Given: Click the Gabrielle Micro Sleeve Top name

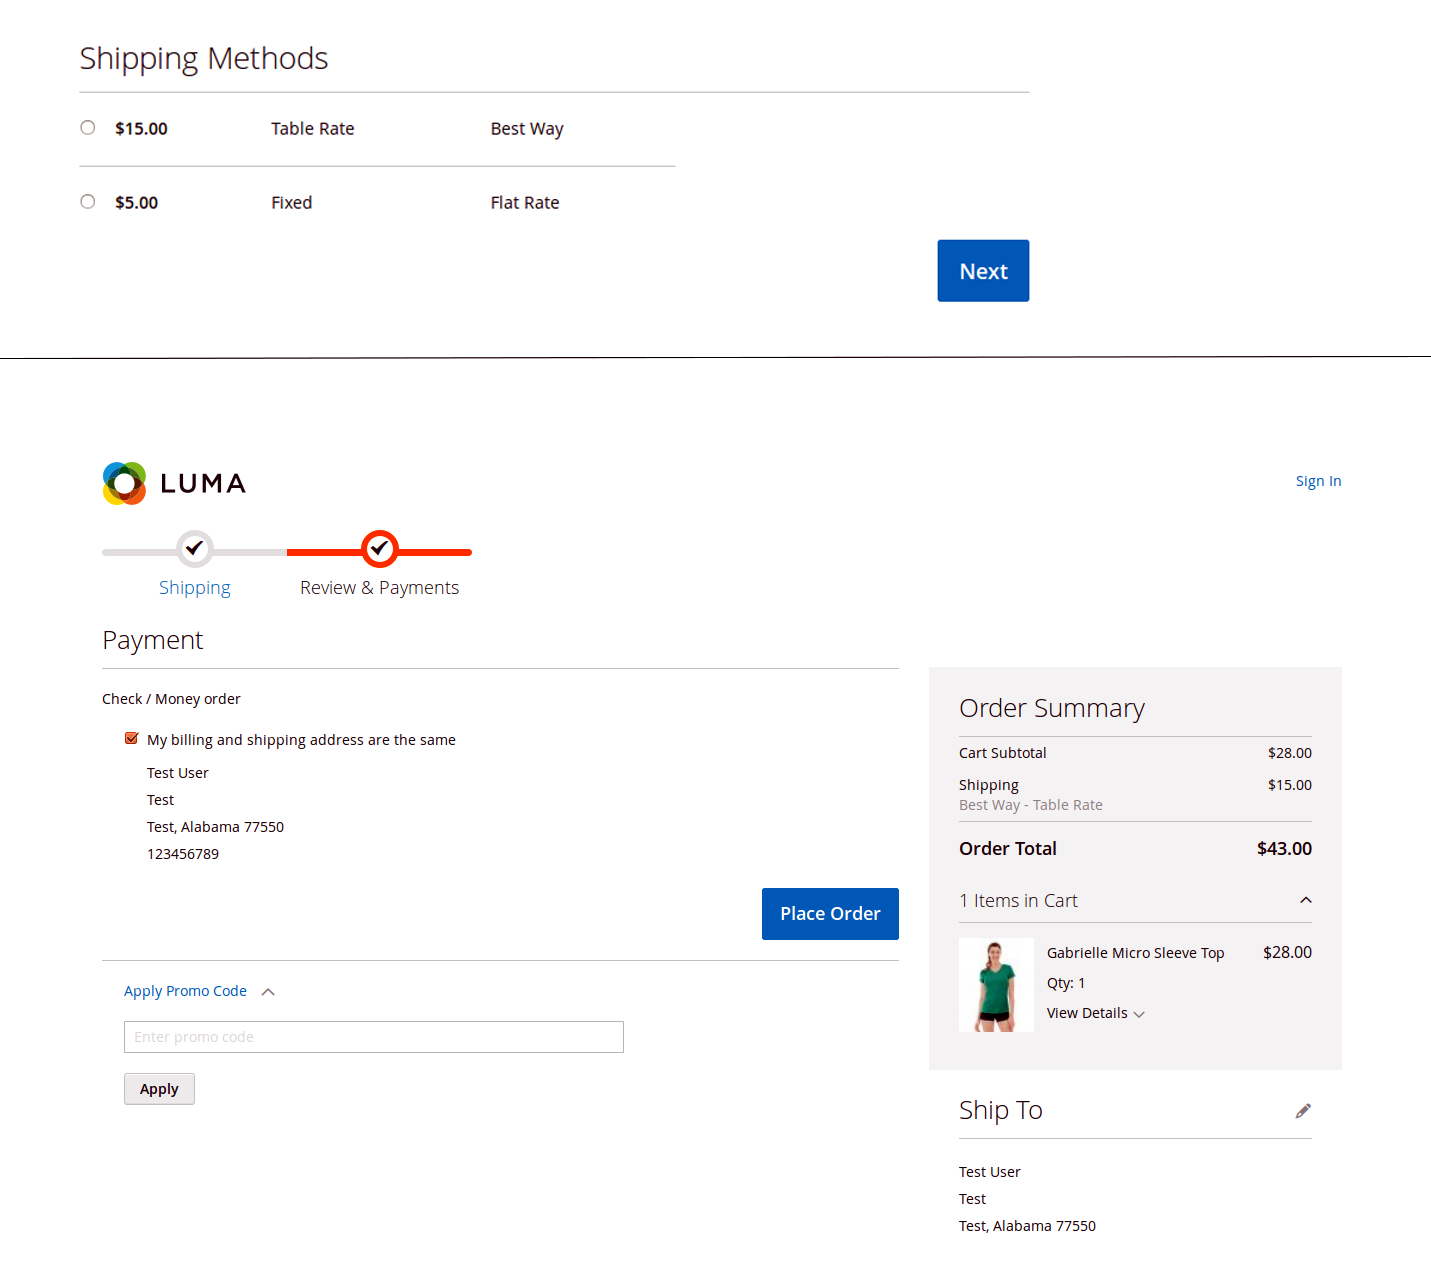Looking at the screenshot, I should [1136, 953].
